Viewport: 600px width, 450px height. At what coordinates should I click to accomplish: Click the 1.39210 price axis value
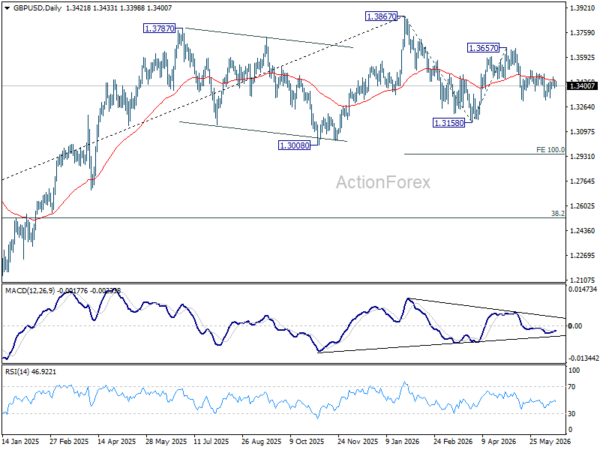pos(582,8)
